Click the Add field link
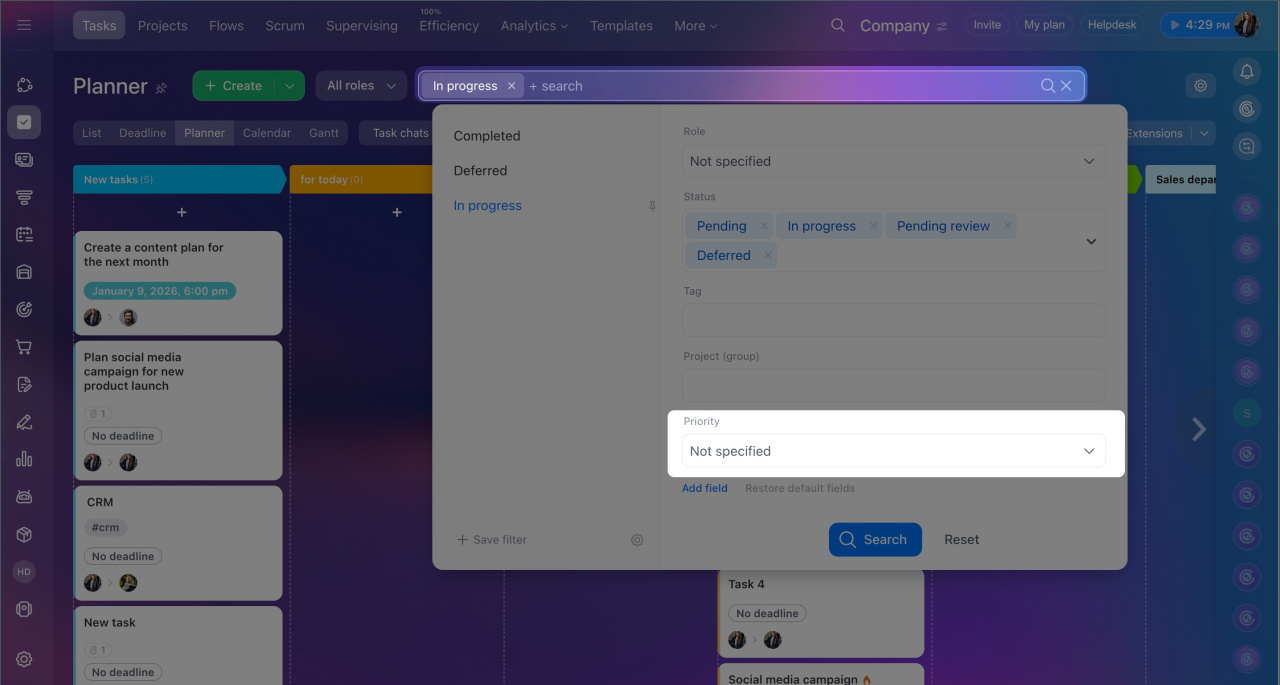This screenshot has width=1280, height=685. click(704, 488)
